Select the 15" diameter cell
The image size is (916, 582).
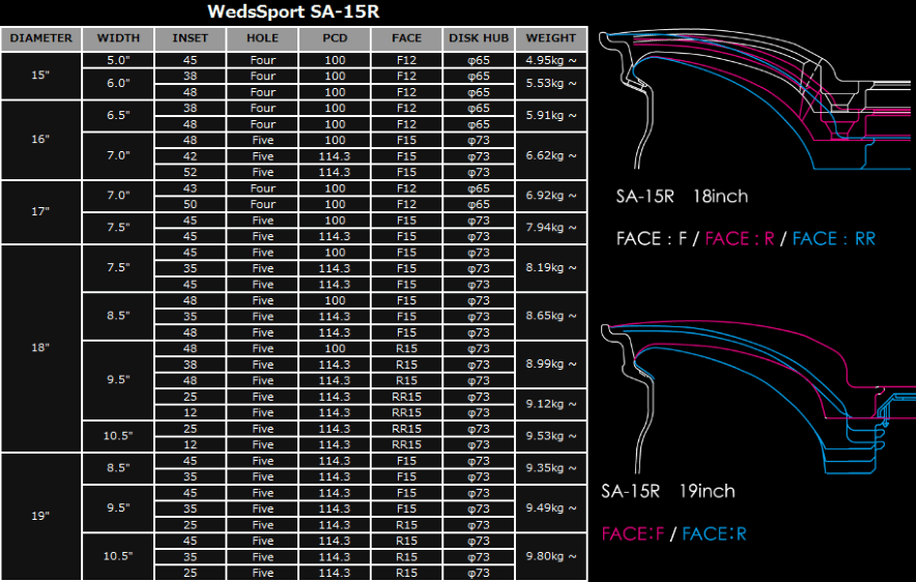coord(41,76)
